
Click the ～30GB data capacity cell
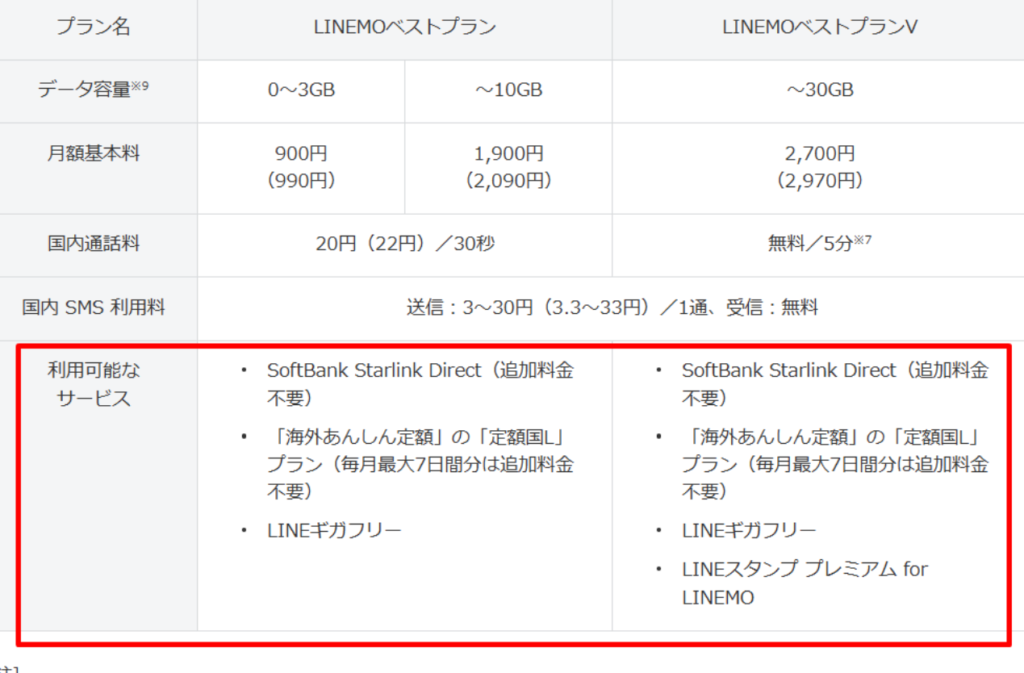820,89
